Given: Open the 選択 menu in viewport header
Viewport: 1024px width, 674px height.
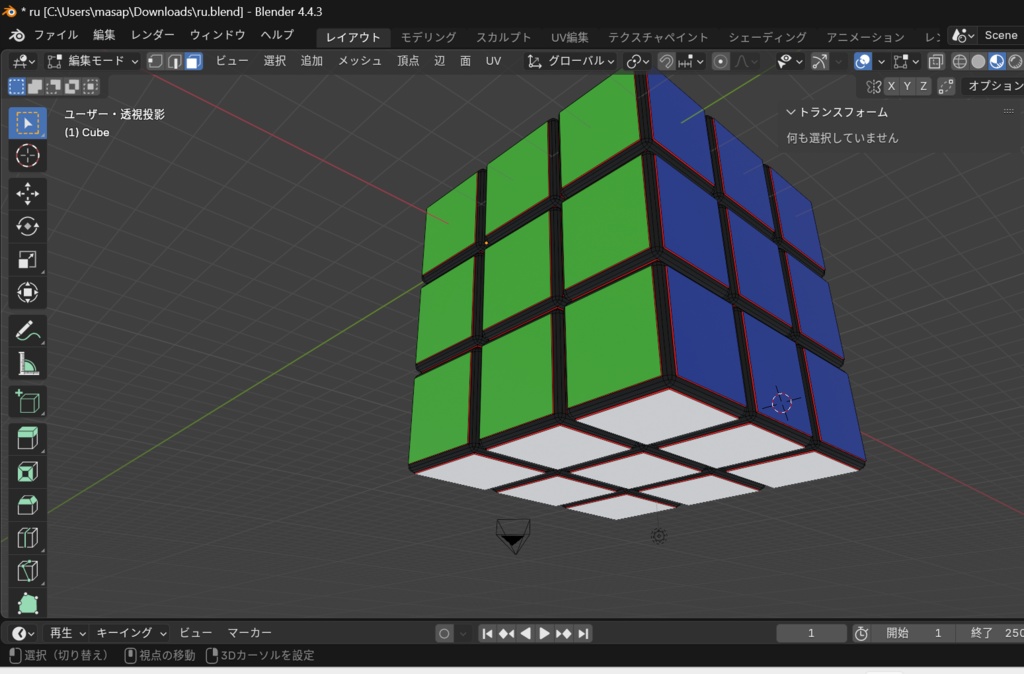Looking at the screenshot, I should pyautogui.click(x=275, y=61).
